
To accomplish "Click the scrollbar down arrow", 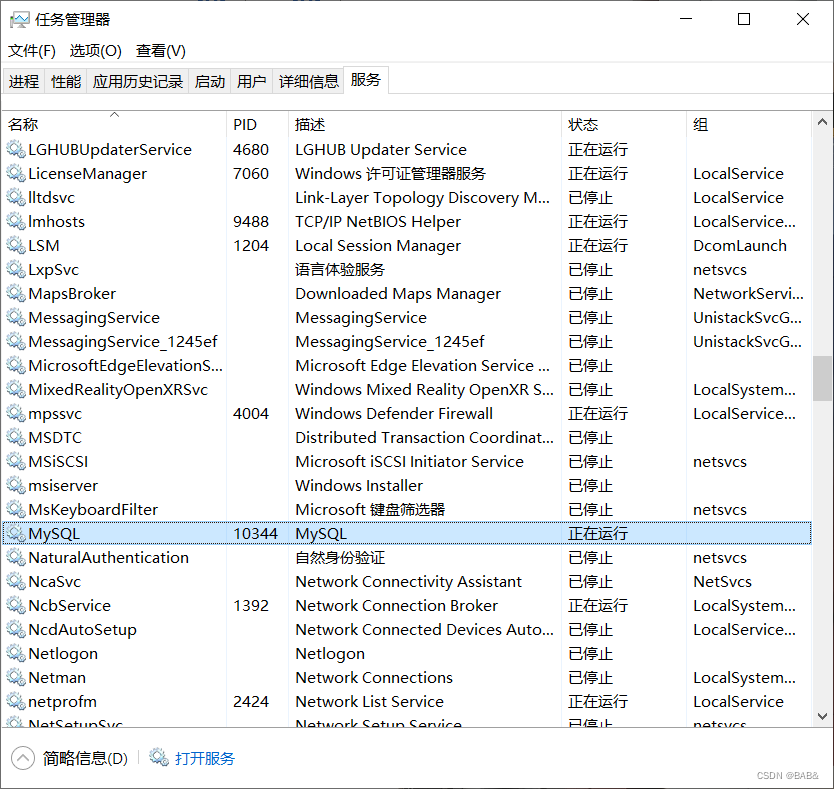I will (822, 716).
